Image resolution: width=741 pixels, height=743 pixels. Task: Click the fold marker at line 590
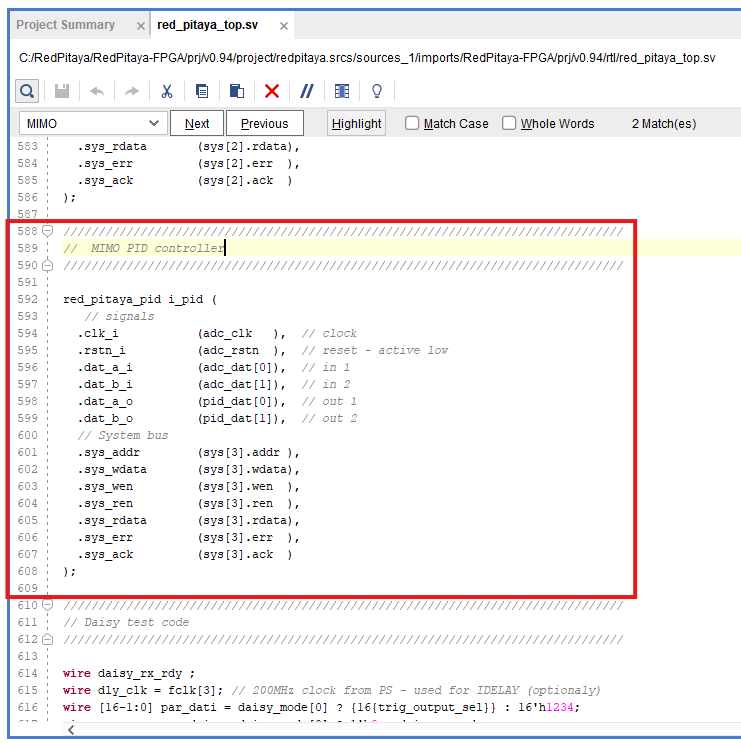click(47, 265)
